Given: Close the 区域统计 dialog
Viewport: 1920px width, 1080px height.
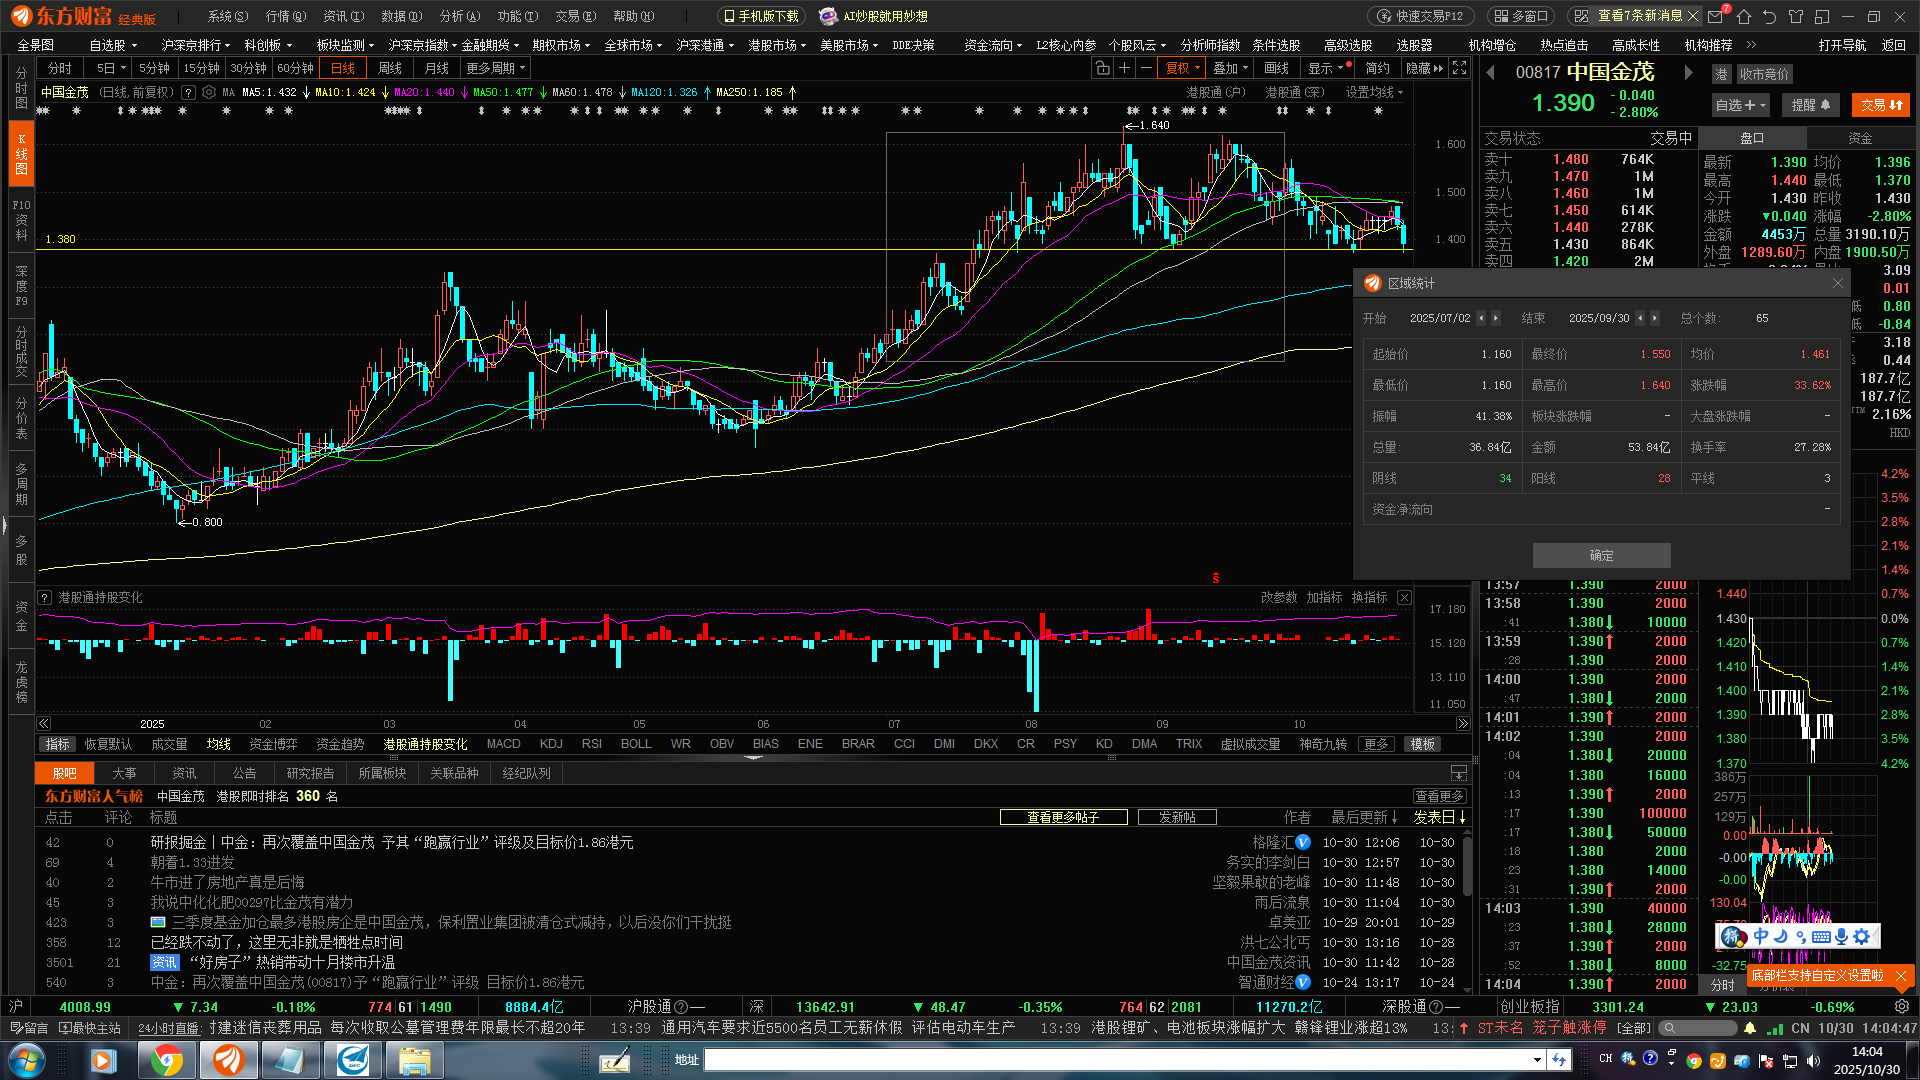Looking at the screenshot, I should 1837,284.
